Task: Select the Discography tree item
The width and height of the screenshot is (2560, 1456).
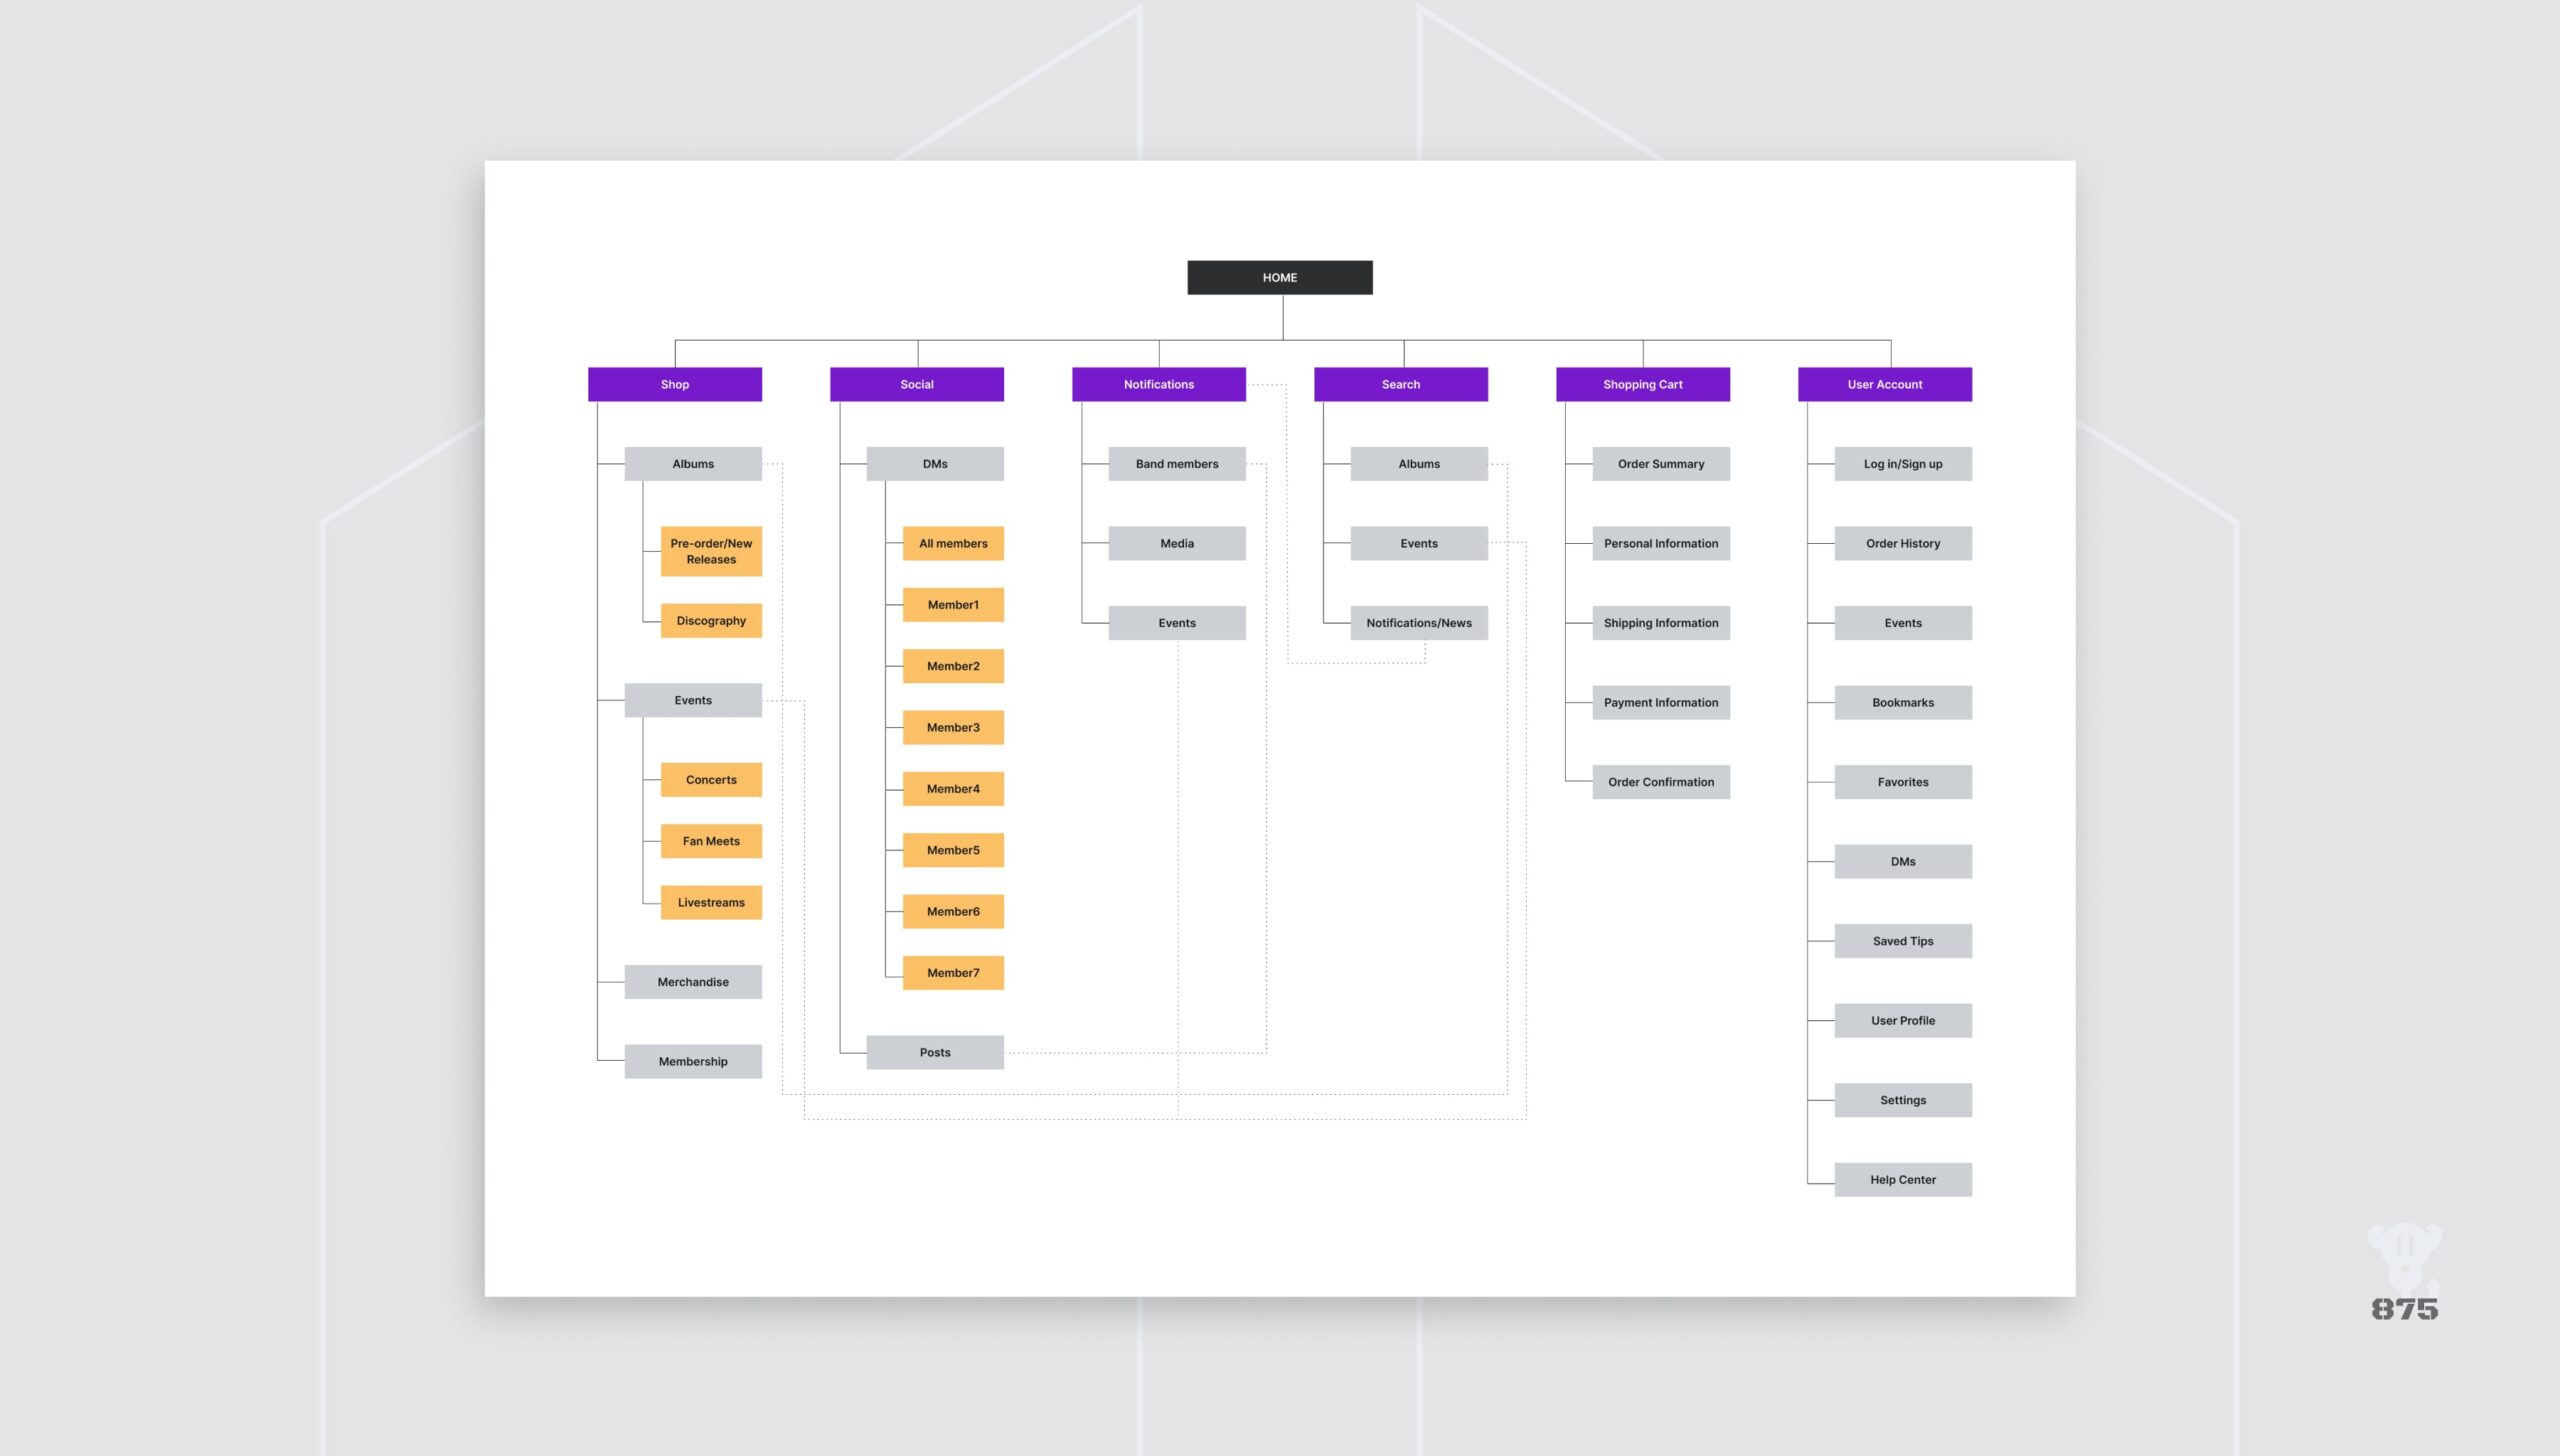Action: click(710, 619)
